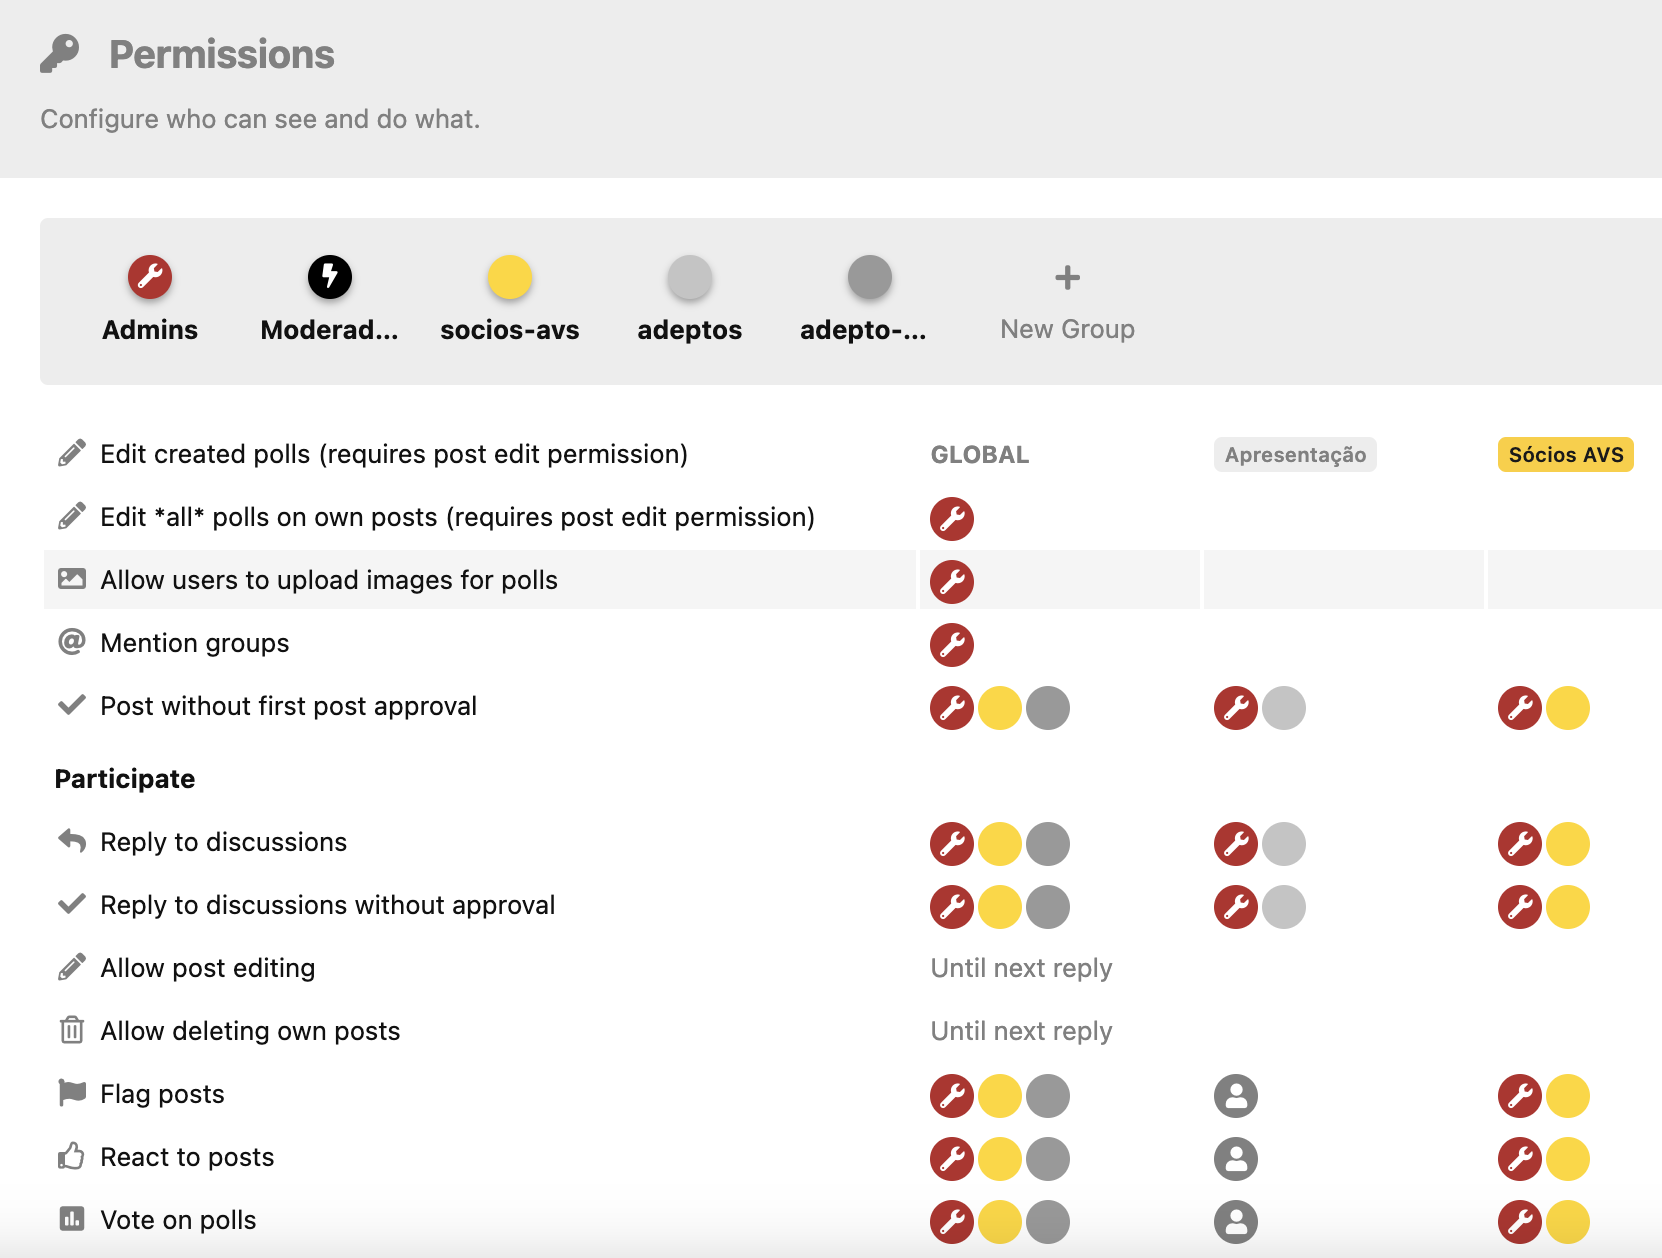This screenshot has width=1662, height=1258.
Task: Open the Apresentação tag column header
Action: tap(1295, 455)
